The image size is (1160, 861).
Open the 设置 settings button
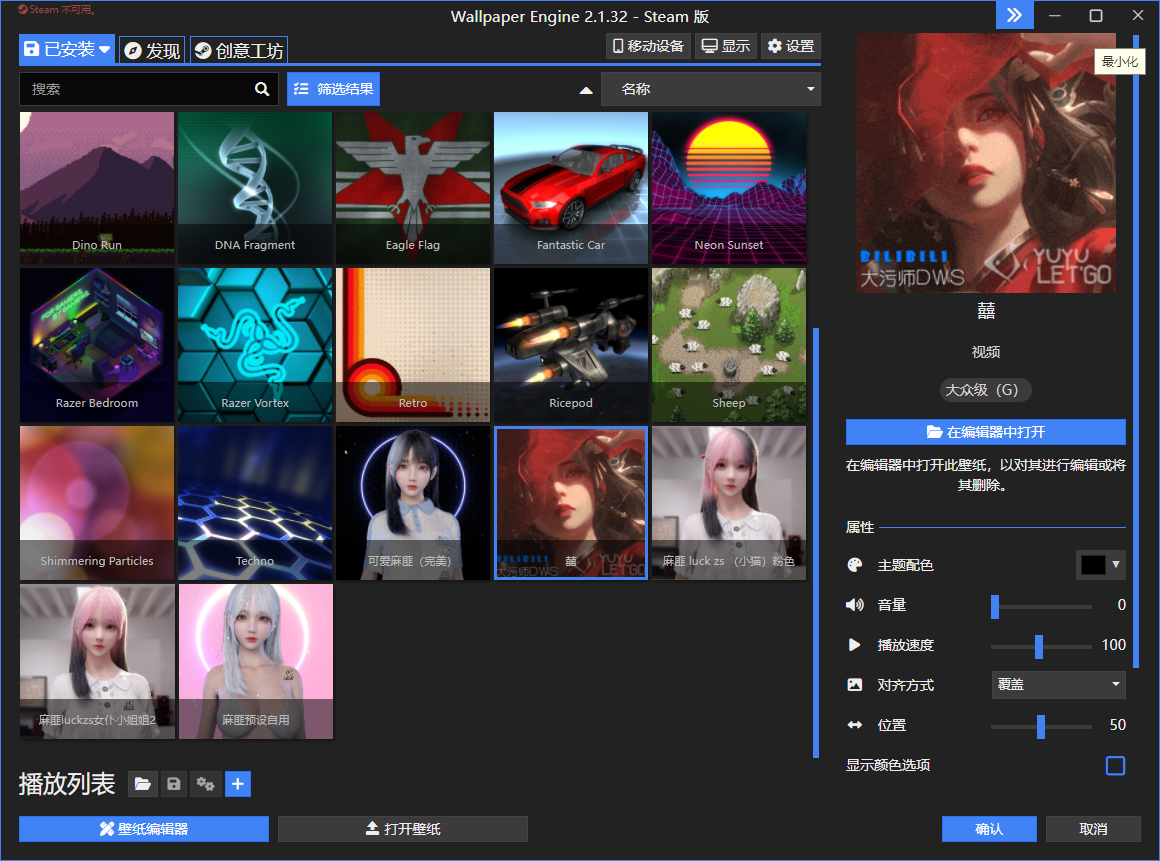click(x=790, y=46)
